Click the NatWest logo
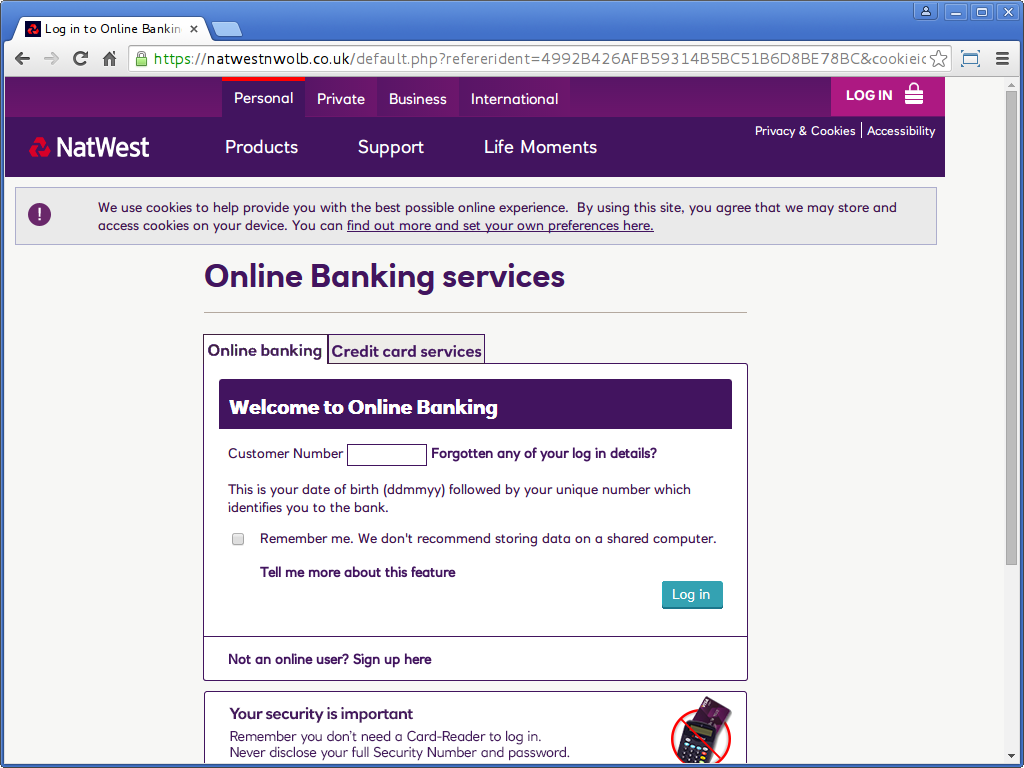Image resolution: width=1024 pixels, height=768 pixels. 89,147
